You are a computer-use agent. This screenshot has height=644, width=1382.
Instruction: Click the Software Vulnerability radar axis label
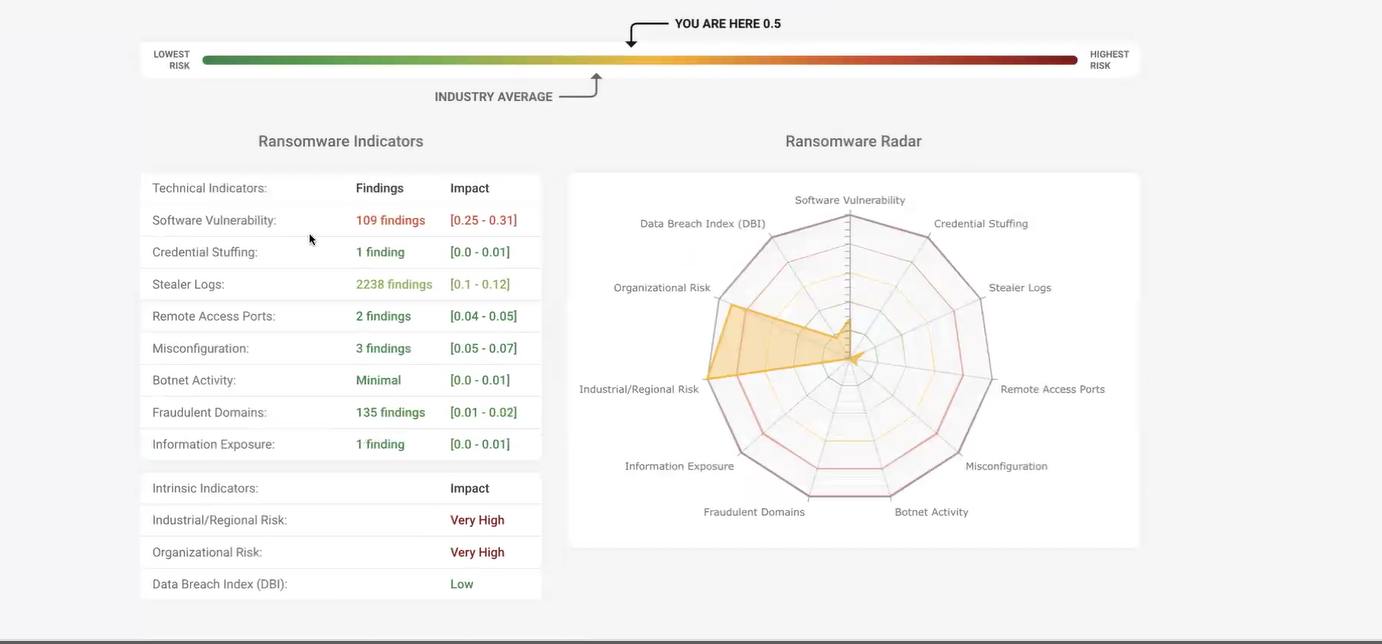850,200
